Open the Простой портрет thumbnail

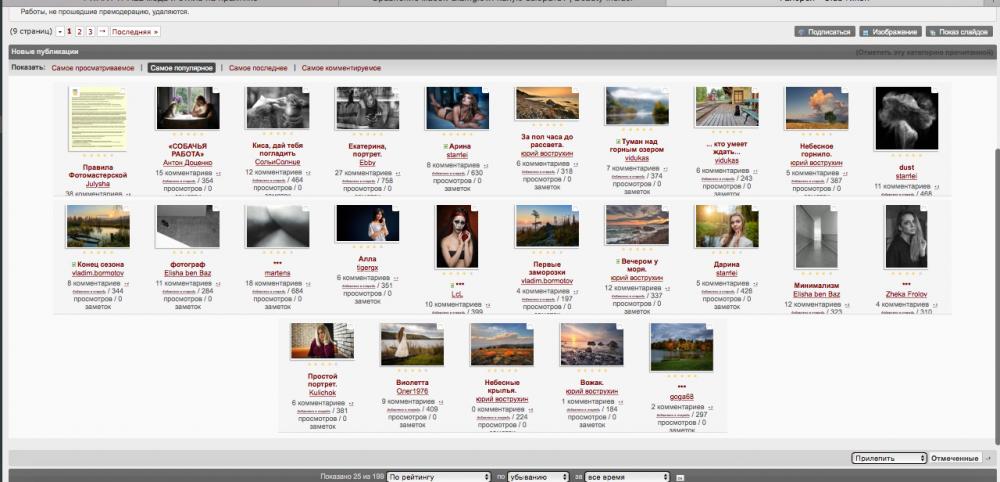tap(322, 340)
